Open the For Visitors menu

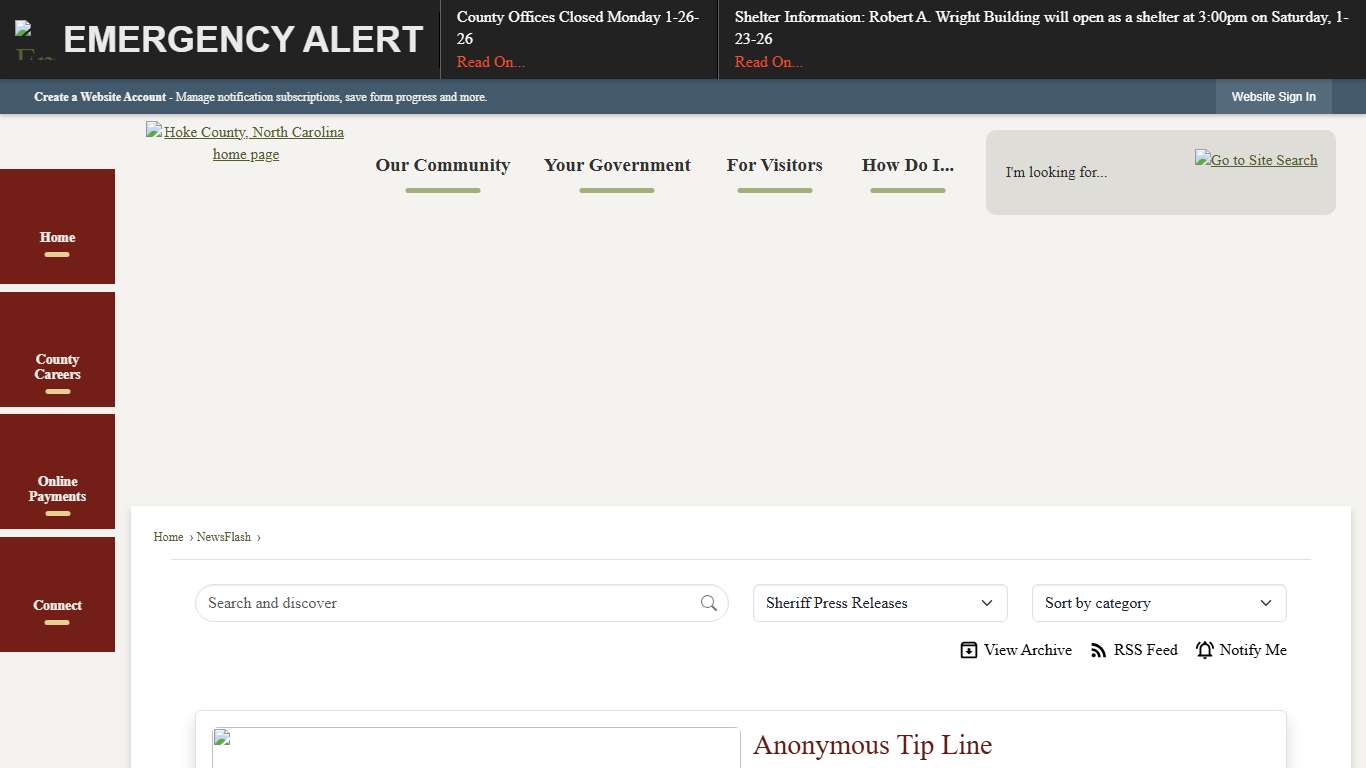pyautogui.click(x=774, y=166)
